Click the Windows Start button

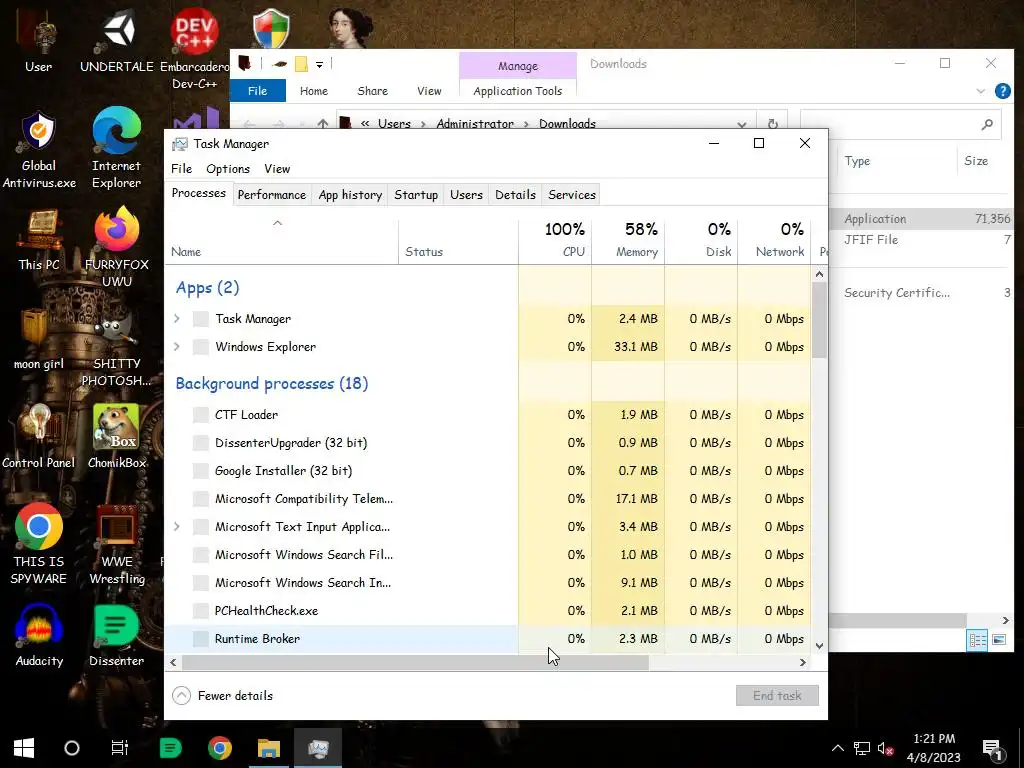tap(24, 748)
